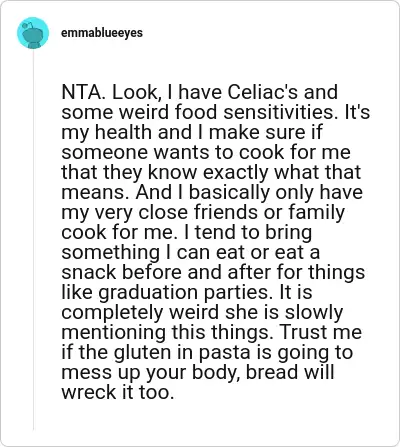Click the line 'completely weird she is slowly'
This screenshot has width=400, height=447.
(x=202, y=312)
